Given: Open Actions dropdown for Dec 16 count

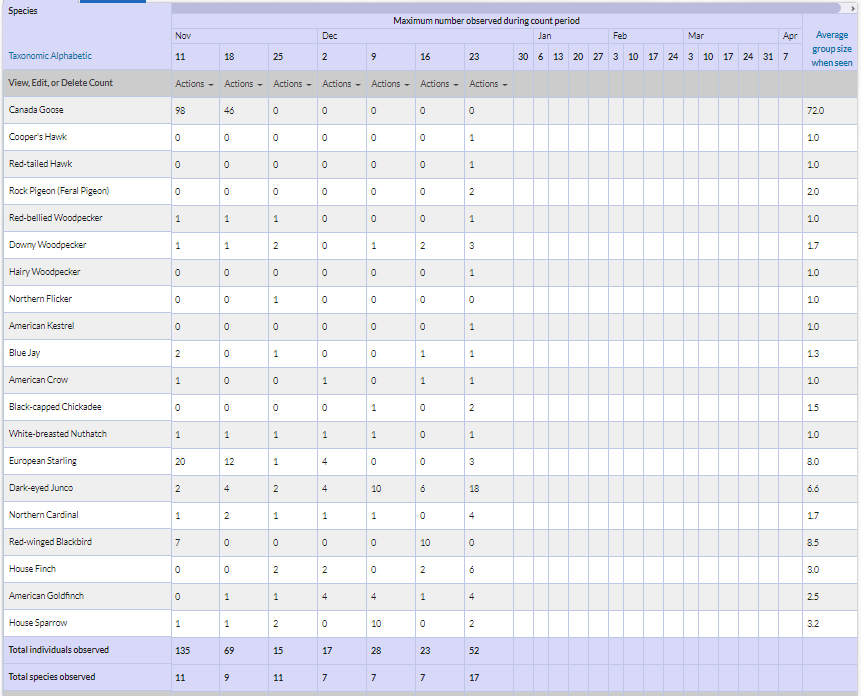Looking at the screenshot, I should point(438,84).
